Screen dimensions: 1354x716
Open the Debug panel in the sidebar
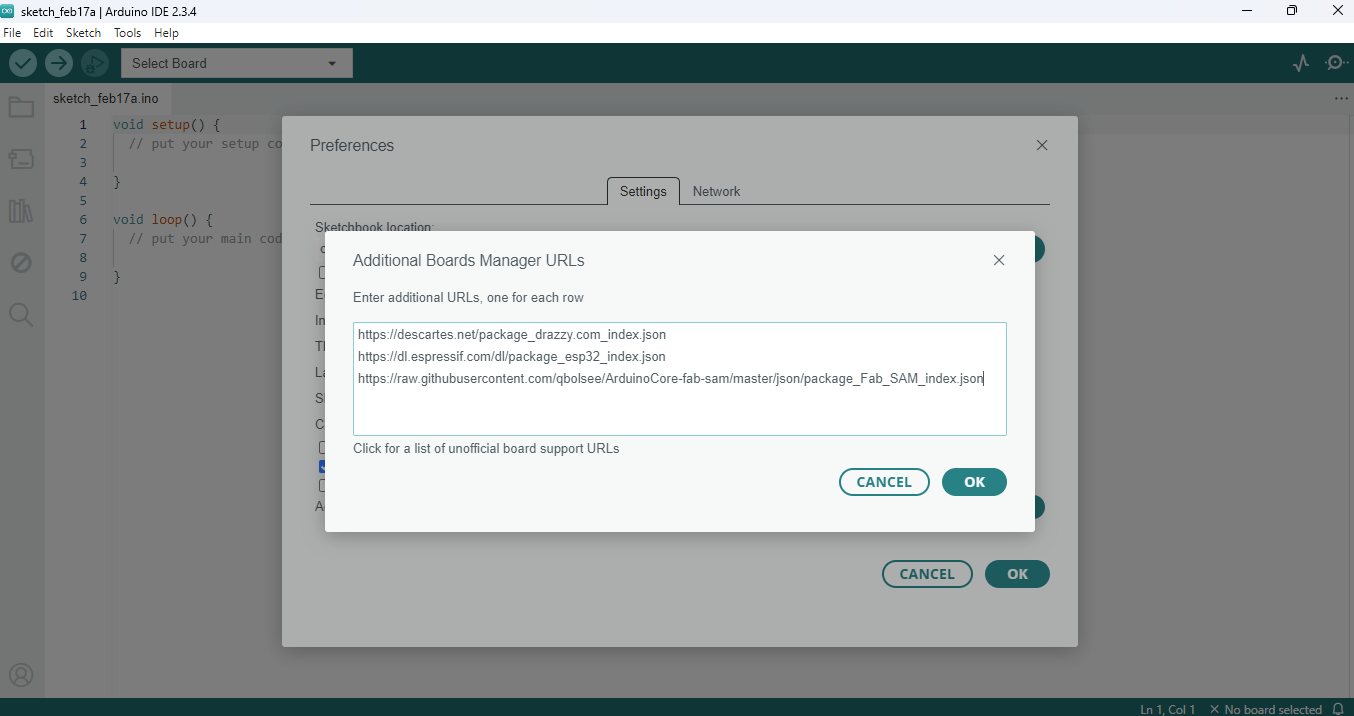click(x=21, y=263)
